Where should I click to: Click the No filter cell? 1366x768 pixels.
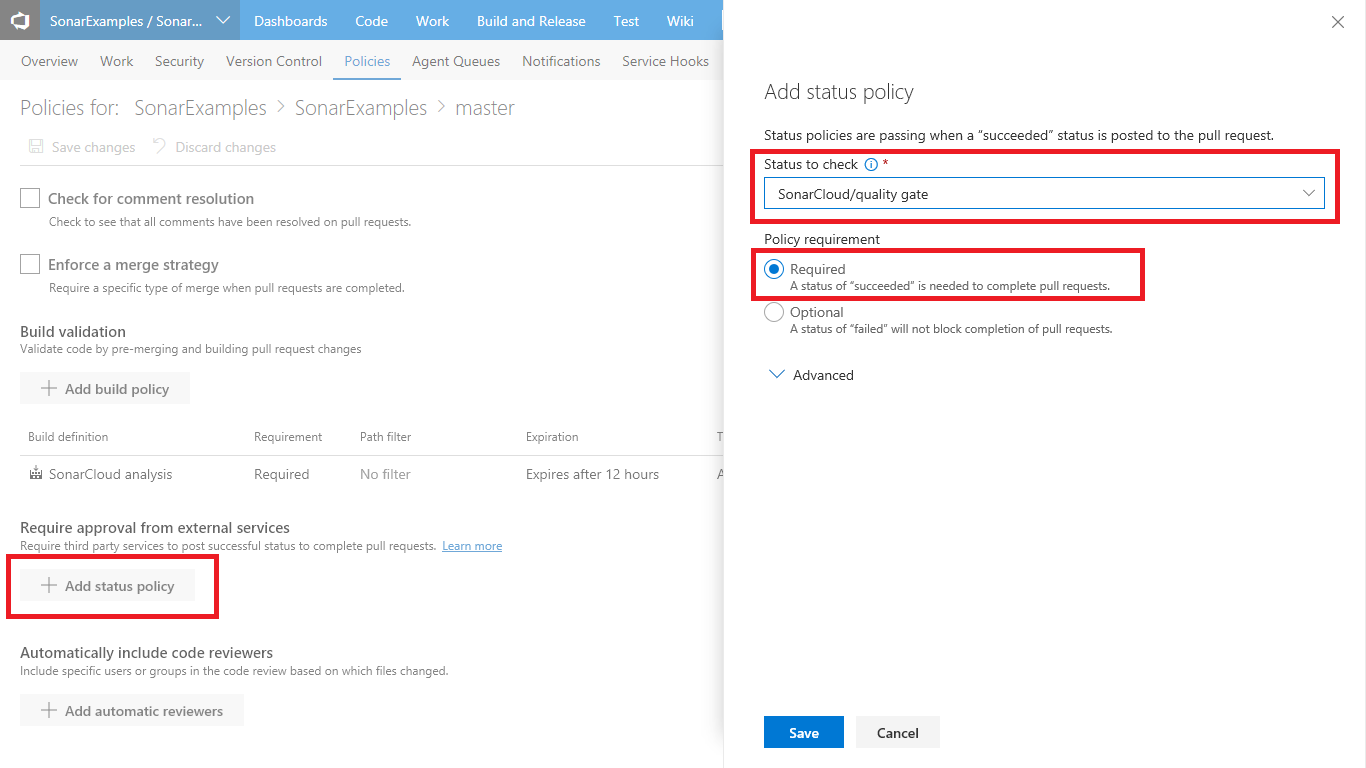(x=385, y=474)
